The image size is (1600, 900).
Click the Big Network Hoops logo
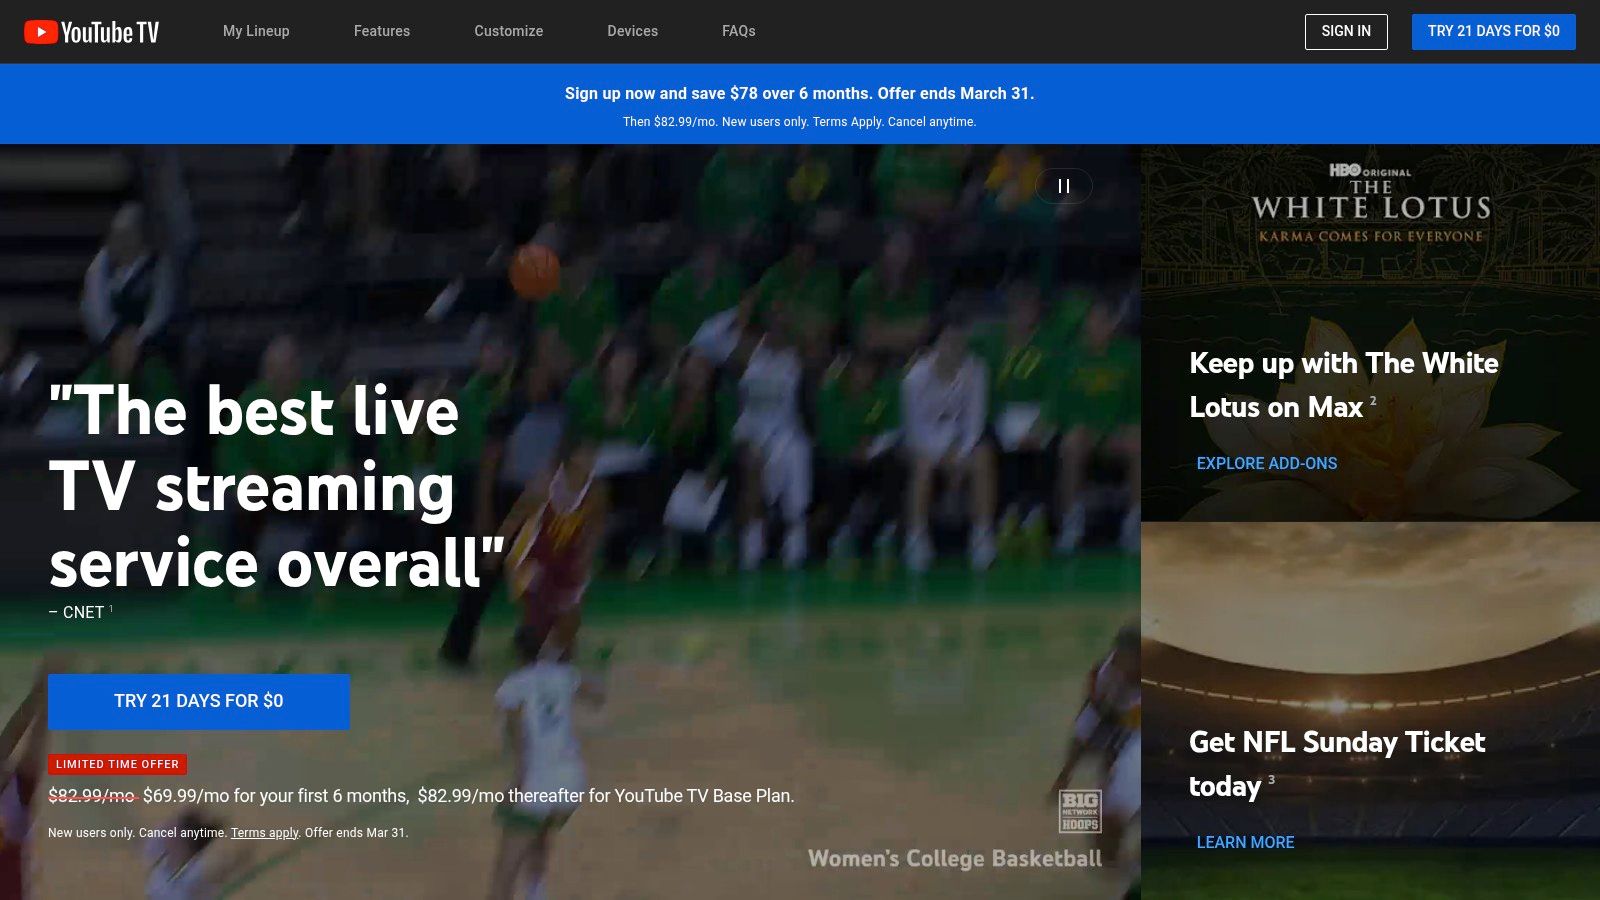[1081, 811]
